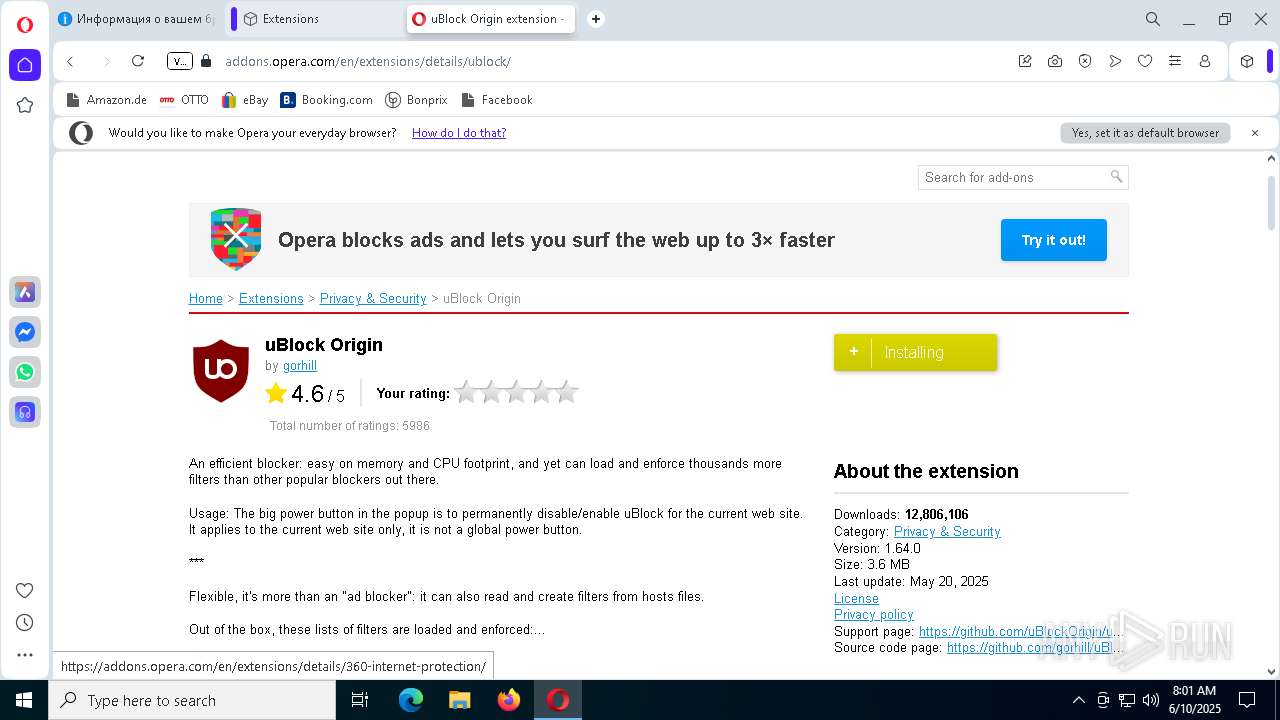This screenshot has height=720, width=1280.
Task: Click 'Yes, set it as default browser'
Action: pos(1145,133)
